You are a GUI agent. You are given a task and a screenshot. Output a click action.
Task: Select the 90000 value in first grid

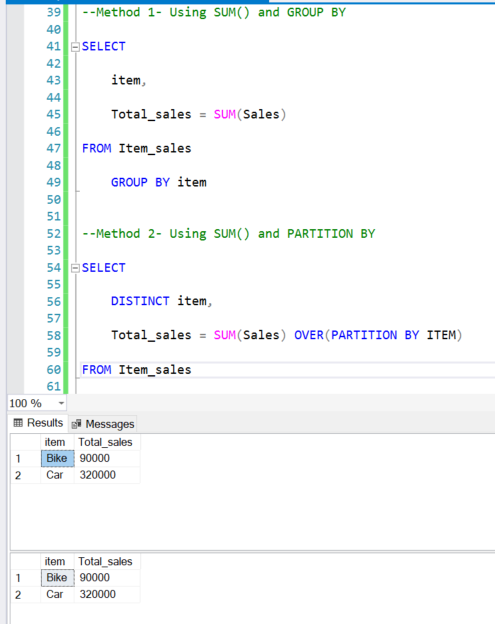107,458
